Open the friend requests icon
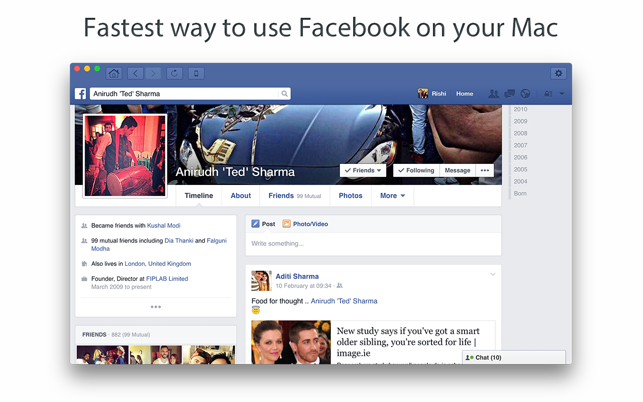 [x=494, y=94]
